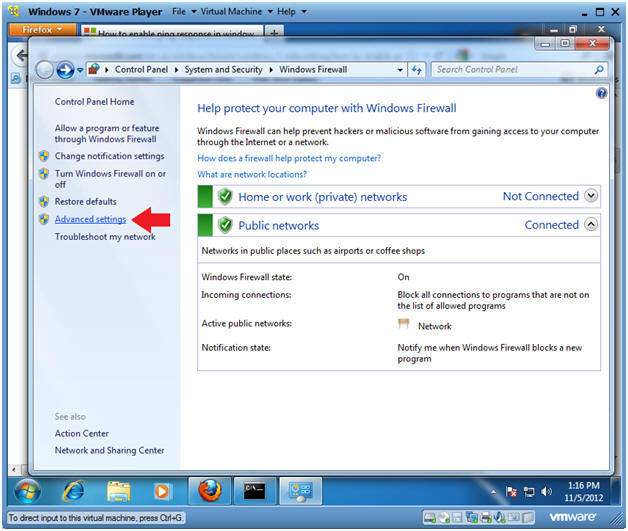Expand arrow after System and Security breadcrumb
This screenshot has height=531, width=628.
pyautogui.click(x=271, y=70)
